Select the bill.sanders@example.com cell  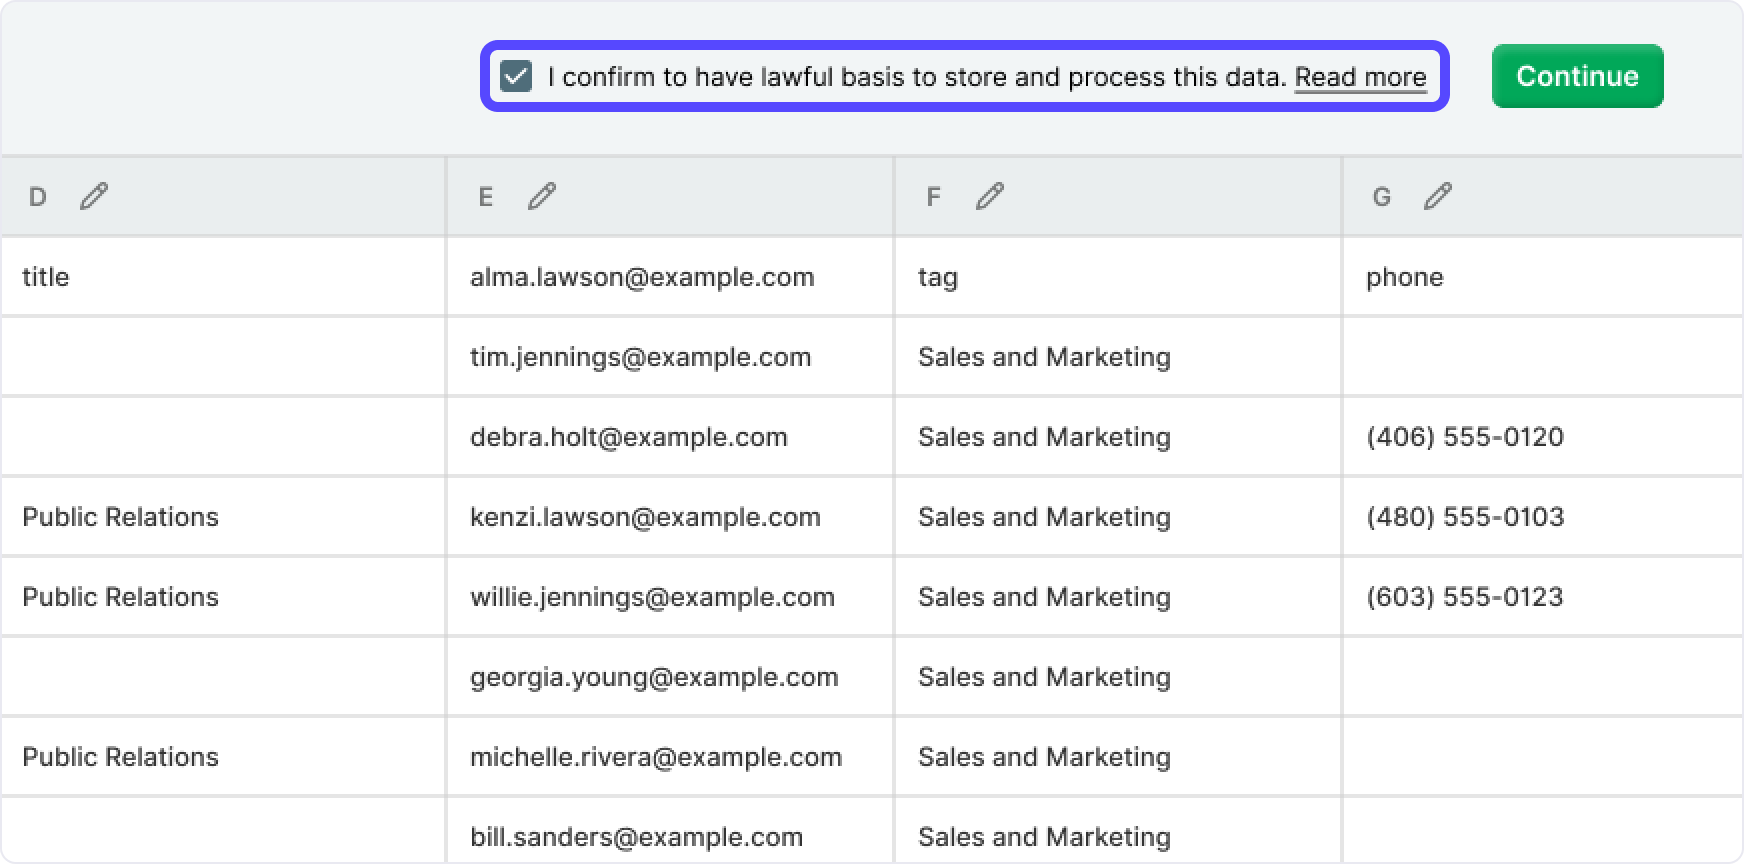(670, 831)
